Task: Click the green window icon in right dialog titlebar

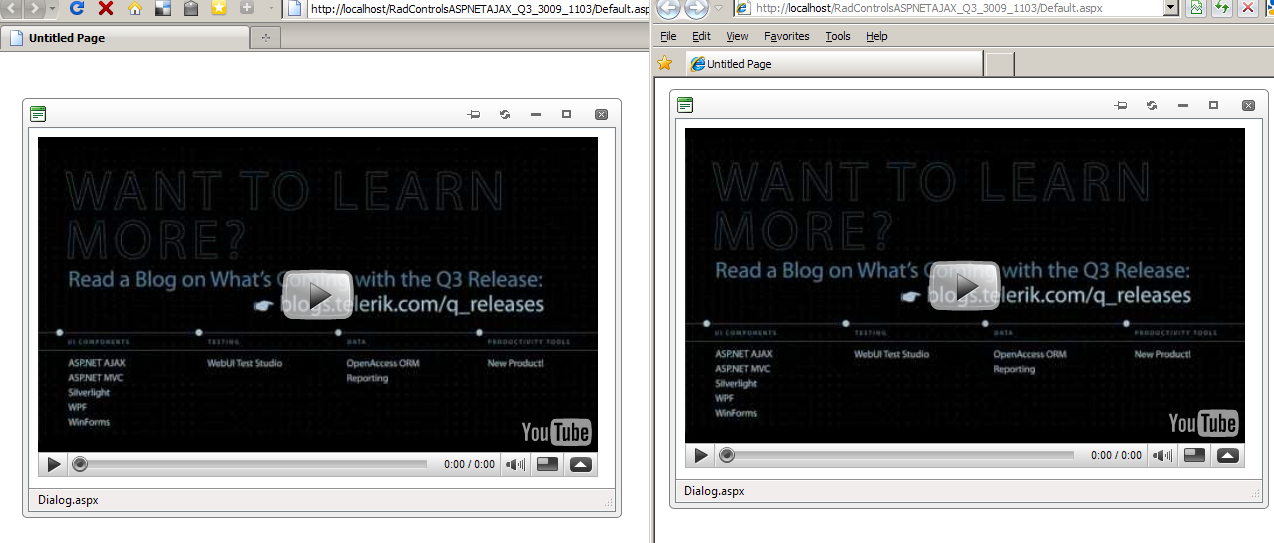Action: point(685,105)
